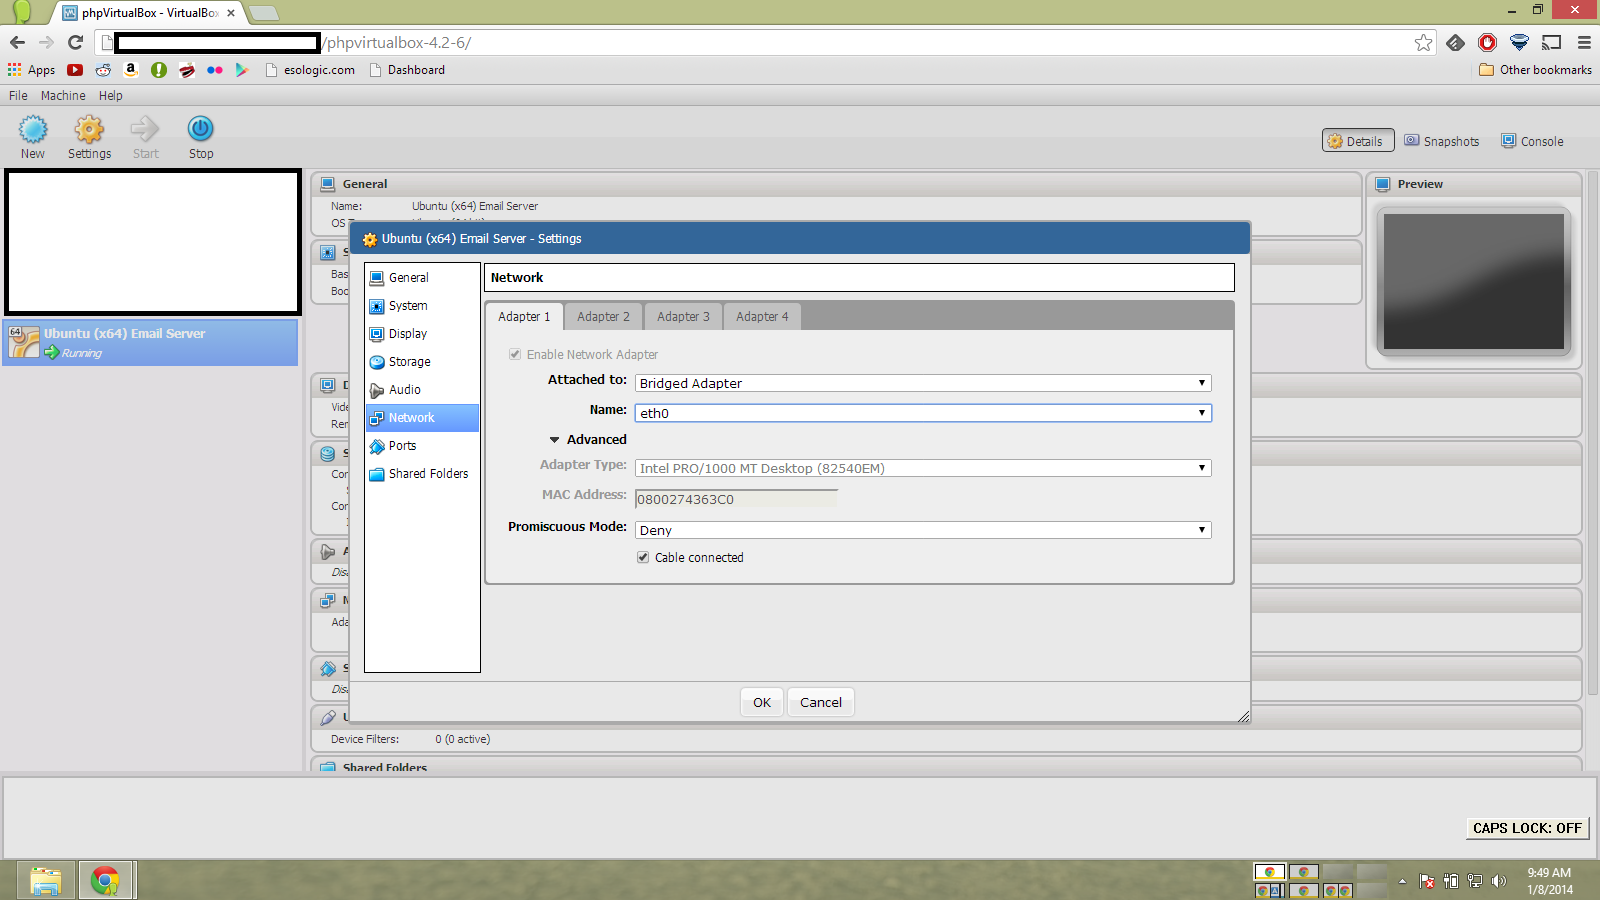Open the Chrome menu icon
The image size is (1600, 900).
point(1584,42)
